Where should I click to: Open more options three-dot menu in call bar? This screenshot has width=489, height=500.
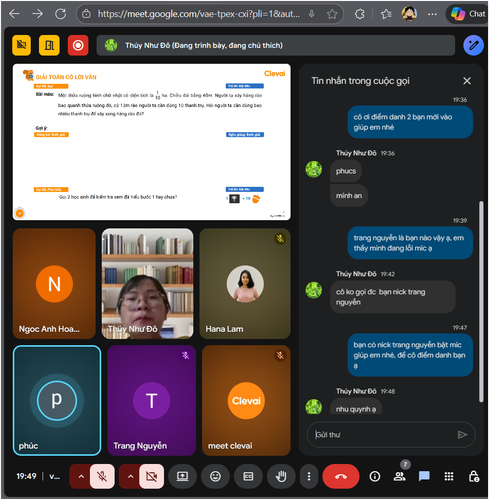click(309, 476)
